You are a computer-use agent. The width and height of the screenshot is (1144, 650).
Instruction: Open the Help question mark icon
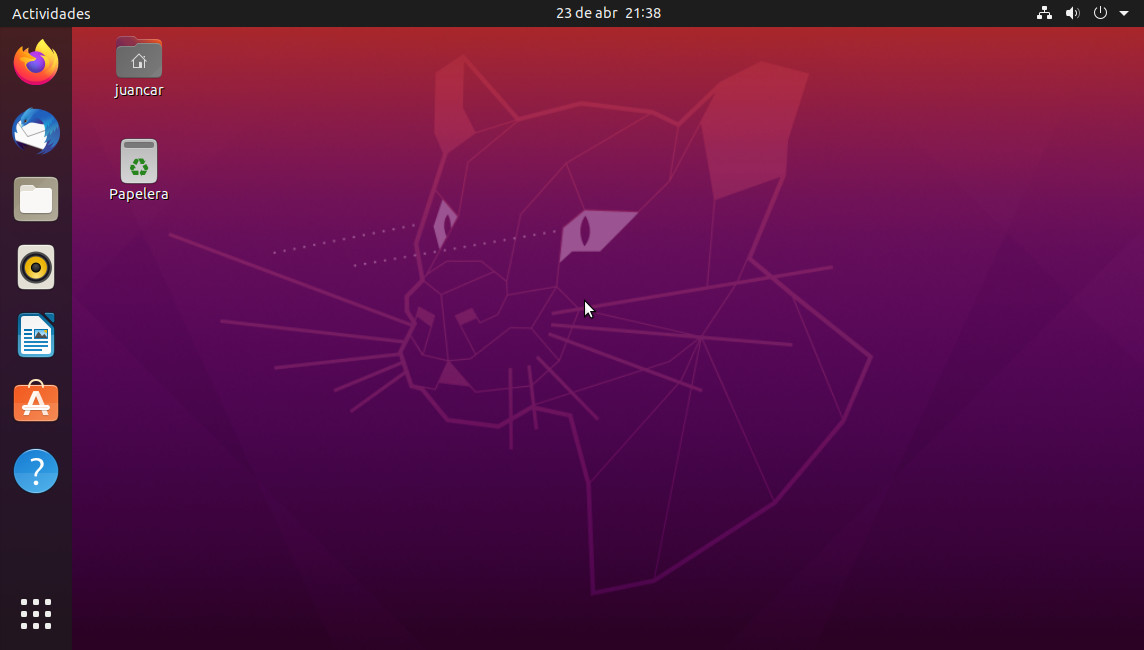point(36,470)
